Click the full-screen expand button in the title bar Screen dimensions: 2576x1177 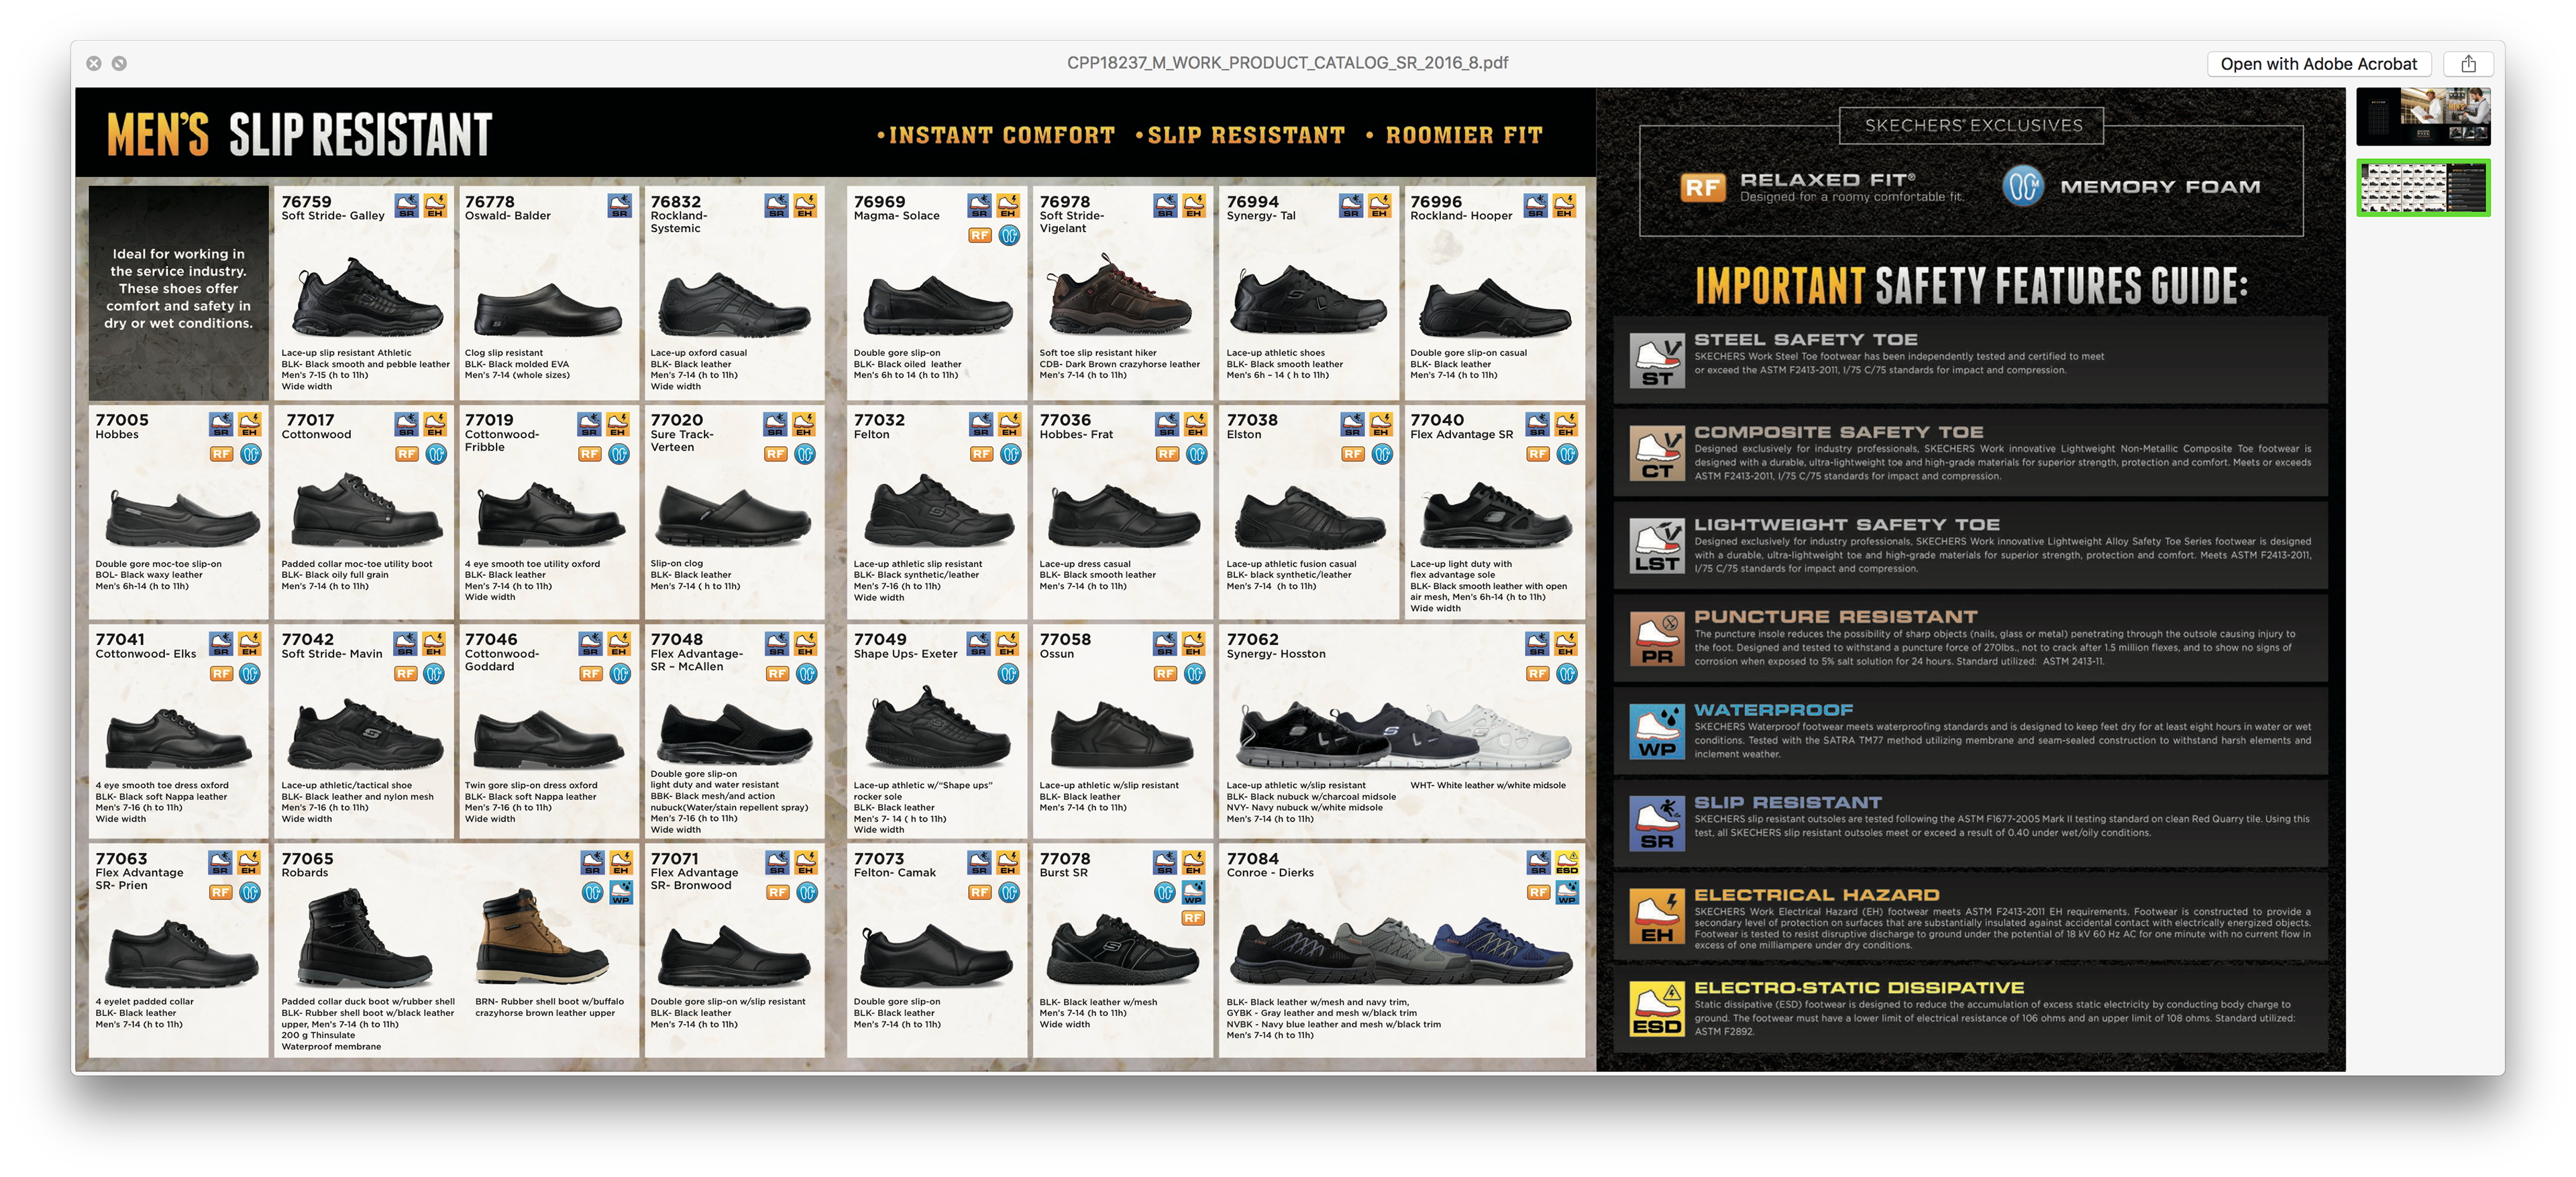119,63
